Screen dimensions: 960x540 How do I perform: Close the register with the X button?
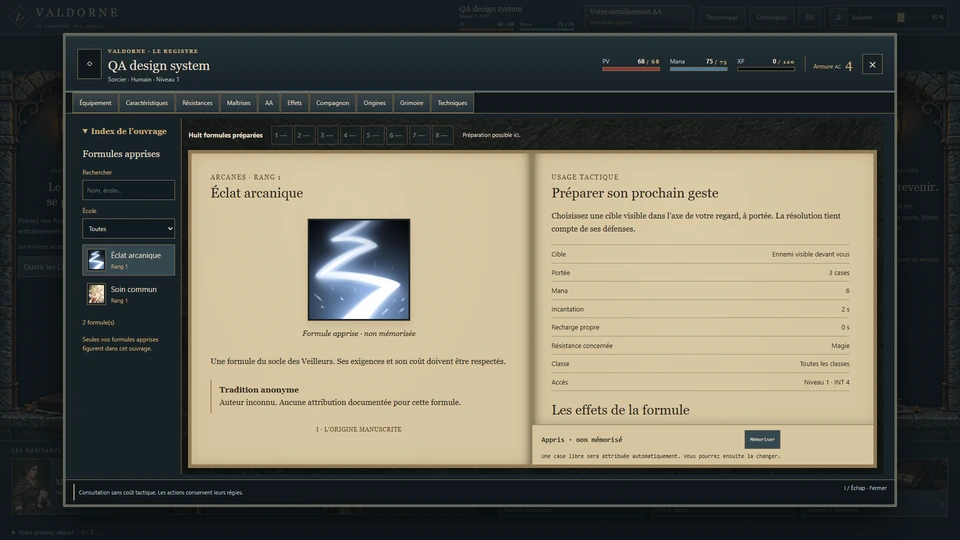[x=872, y=64]
